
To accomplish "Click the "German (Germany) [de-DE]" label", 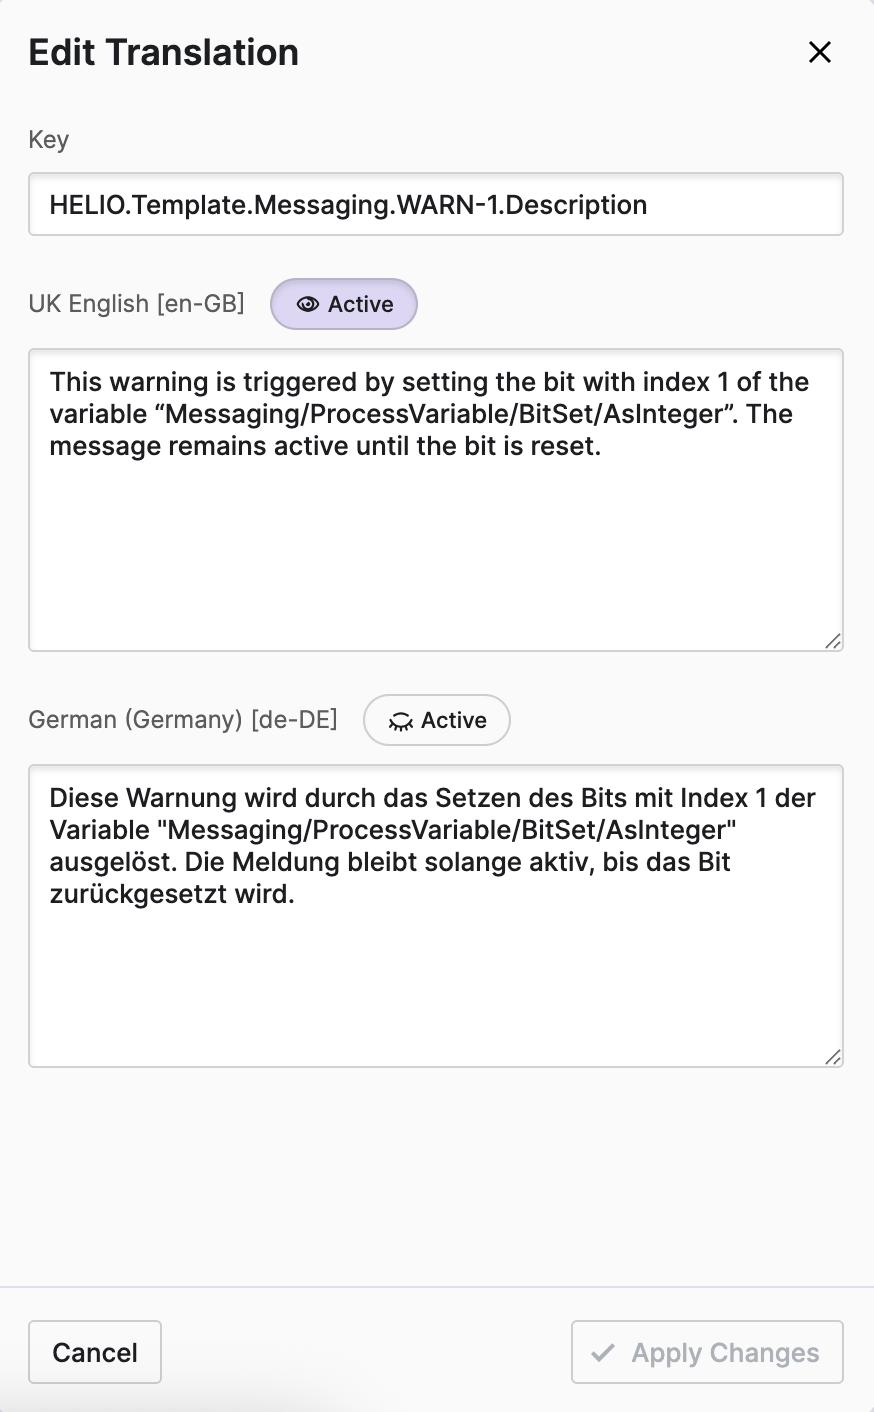I will click(183, 720).
